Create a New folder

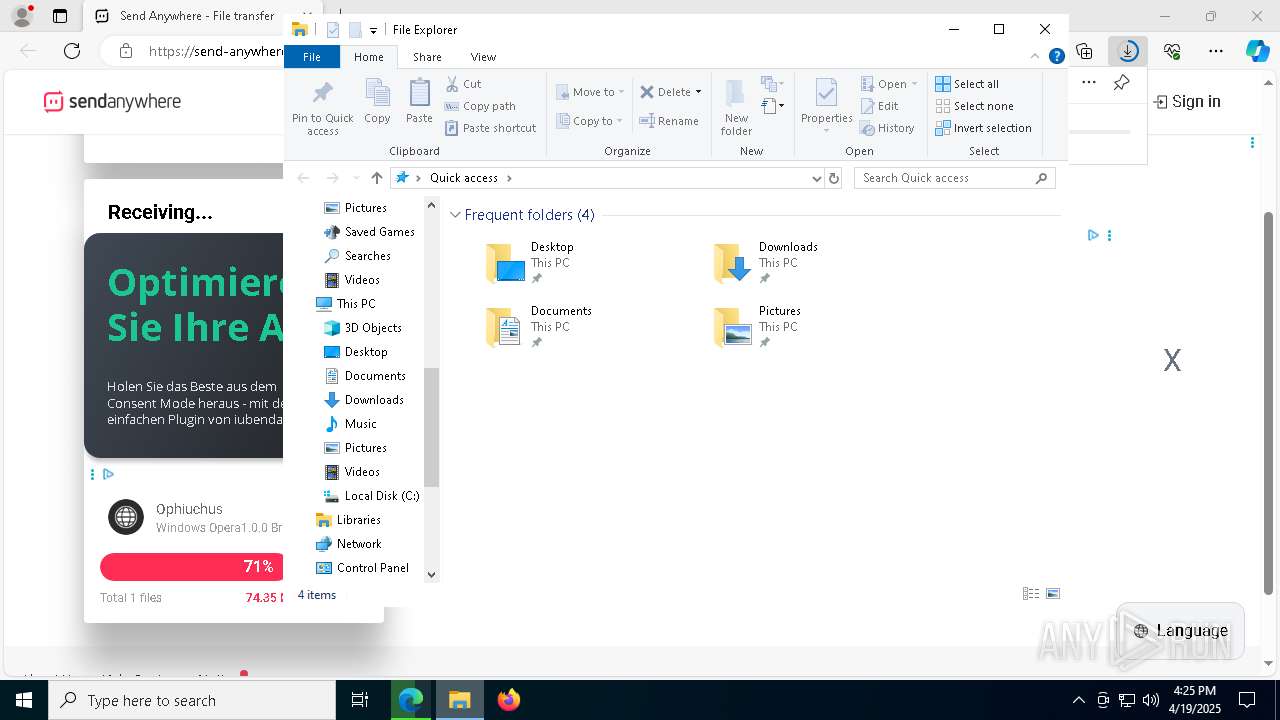(736, 107)
